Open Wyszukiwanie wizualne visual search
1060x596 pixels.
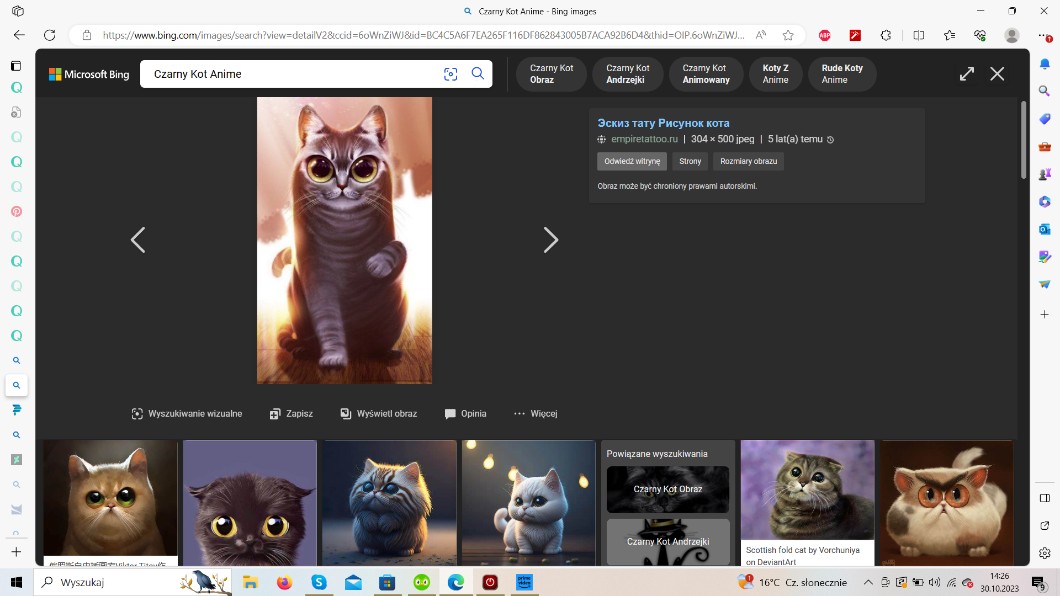187,413
